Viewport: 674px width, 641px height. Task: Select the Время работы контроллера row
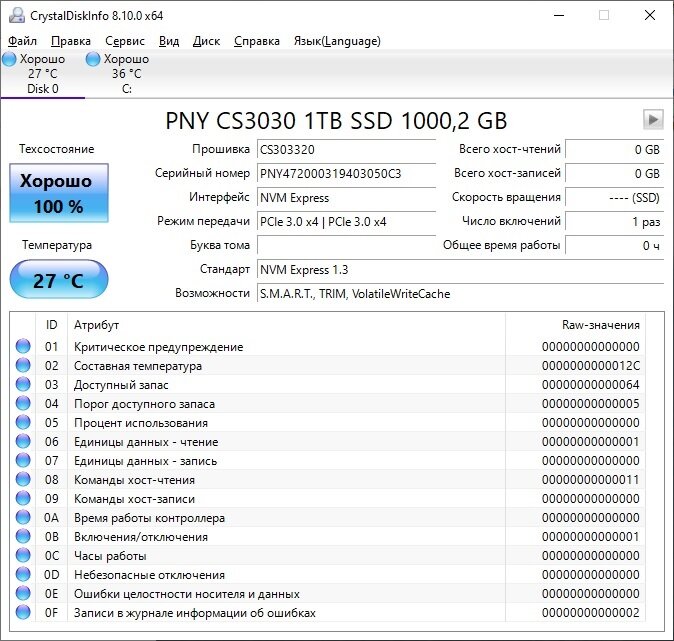[328, 518]
